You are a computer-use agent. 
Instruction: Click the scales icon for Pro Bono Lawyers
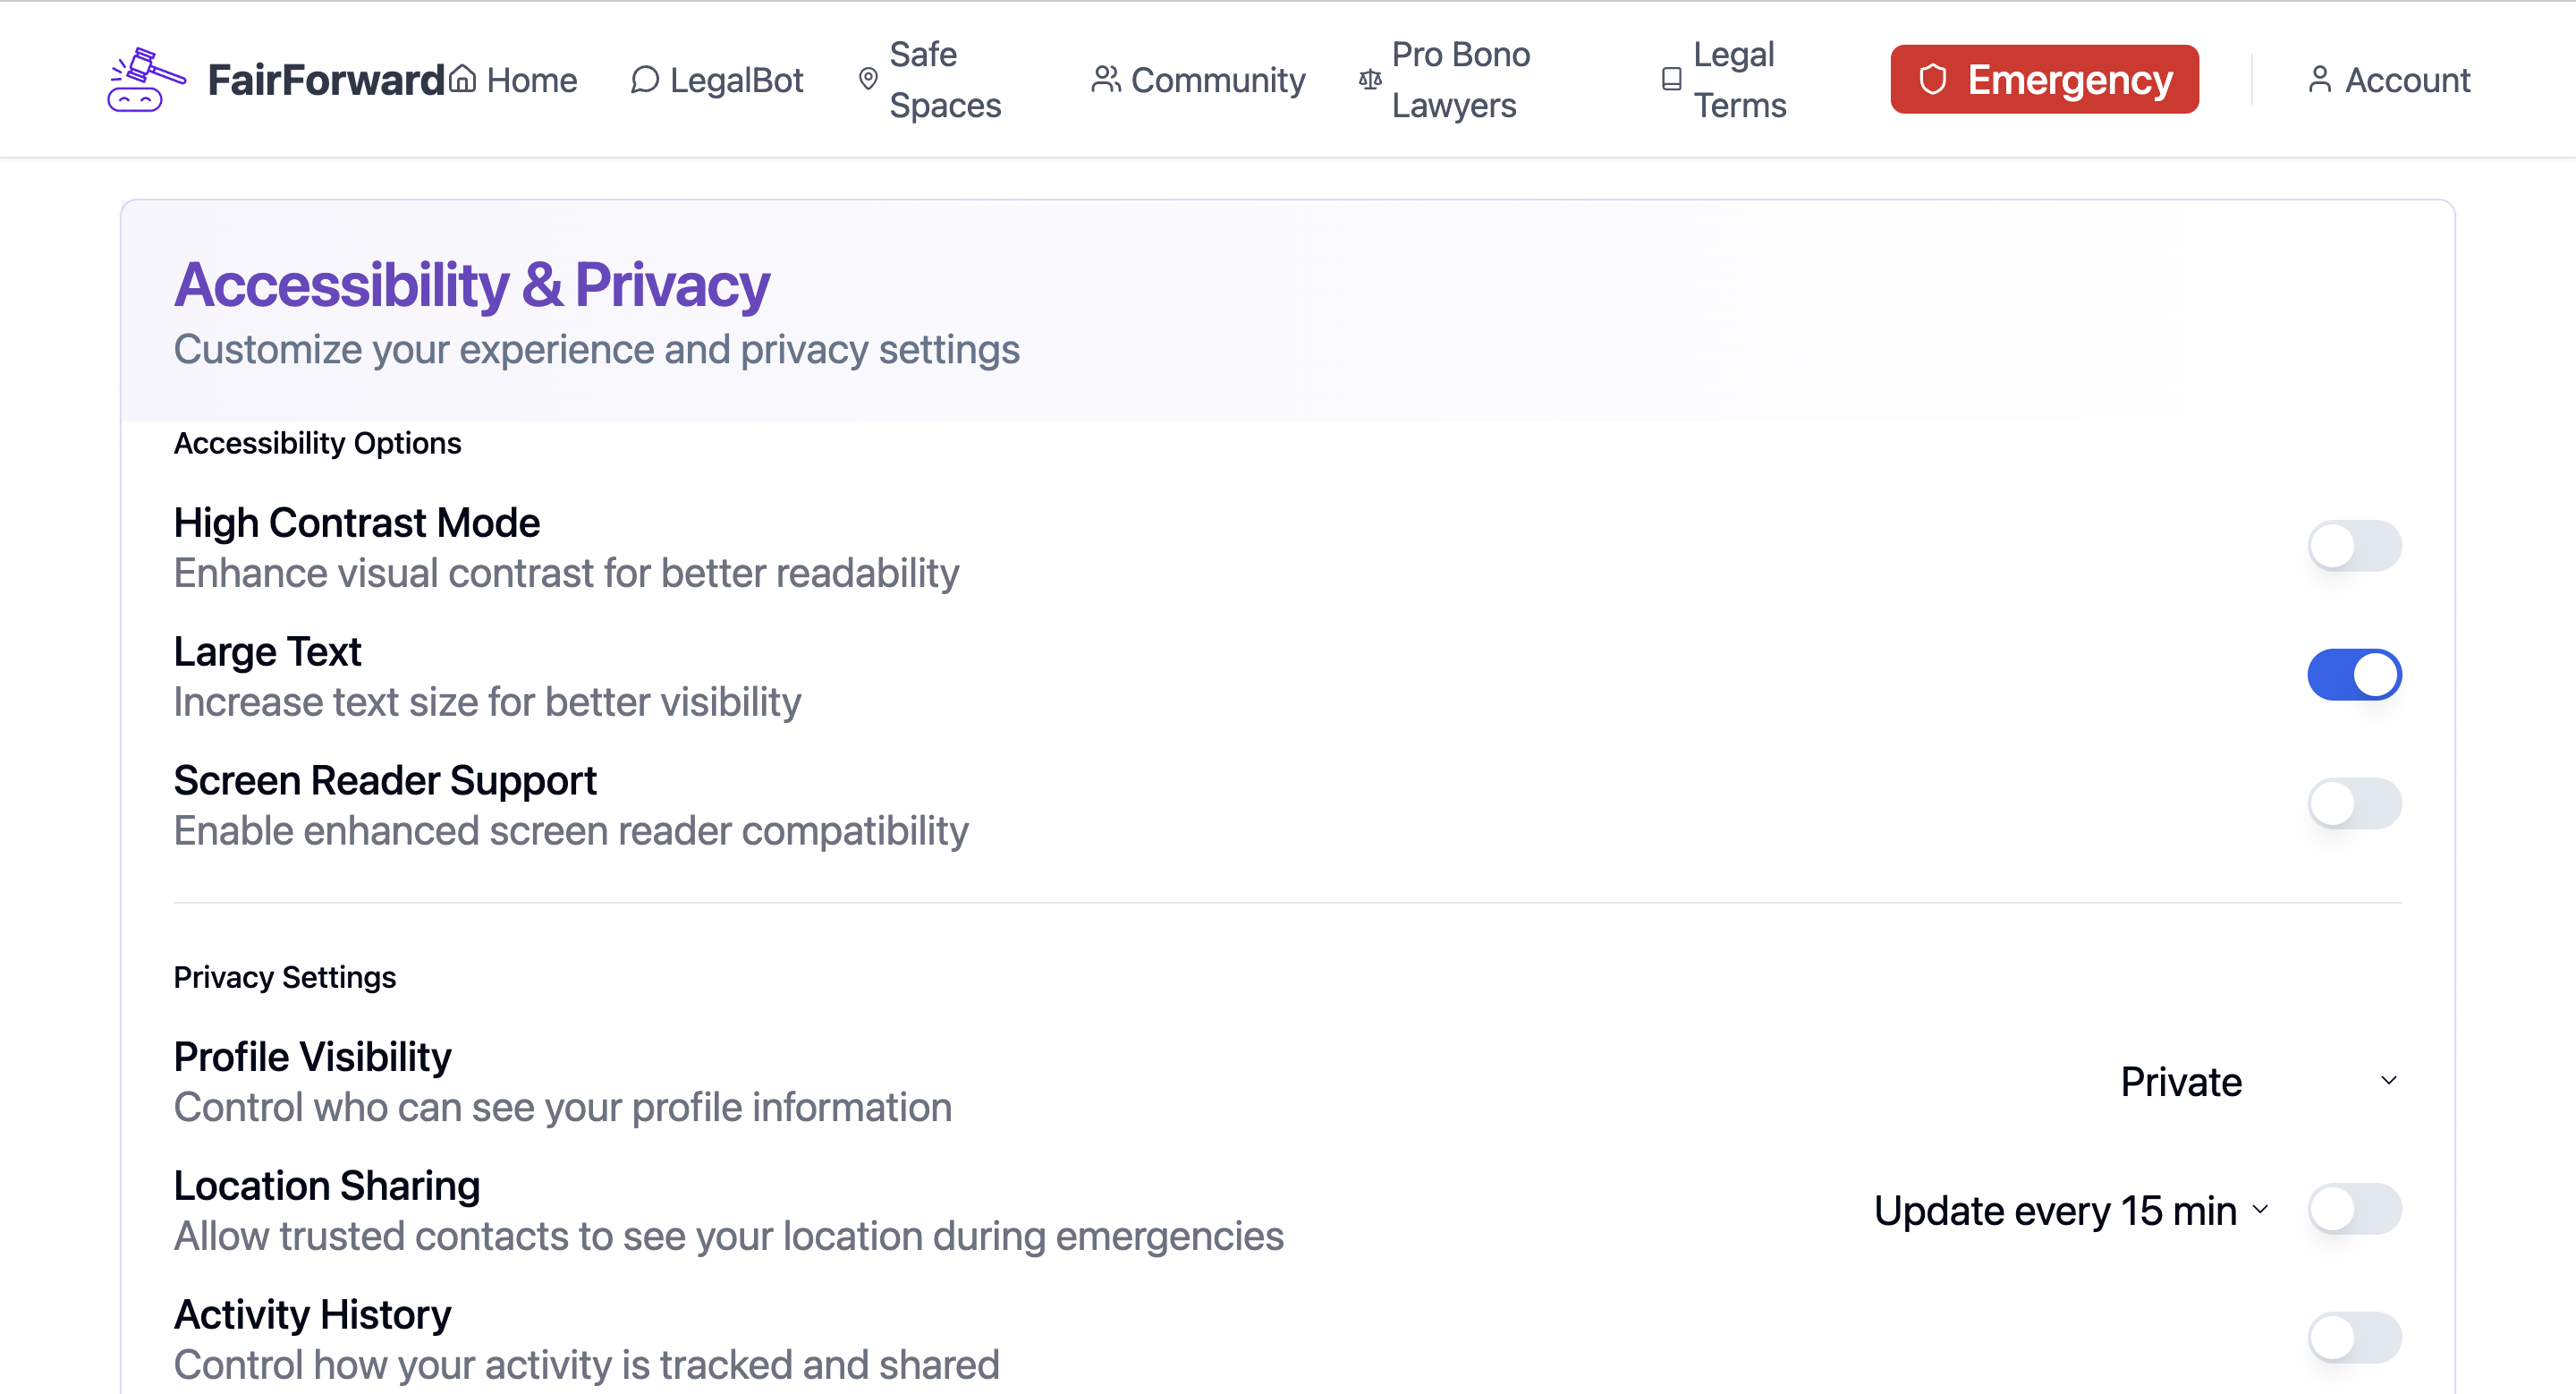coord(1370,79)
